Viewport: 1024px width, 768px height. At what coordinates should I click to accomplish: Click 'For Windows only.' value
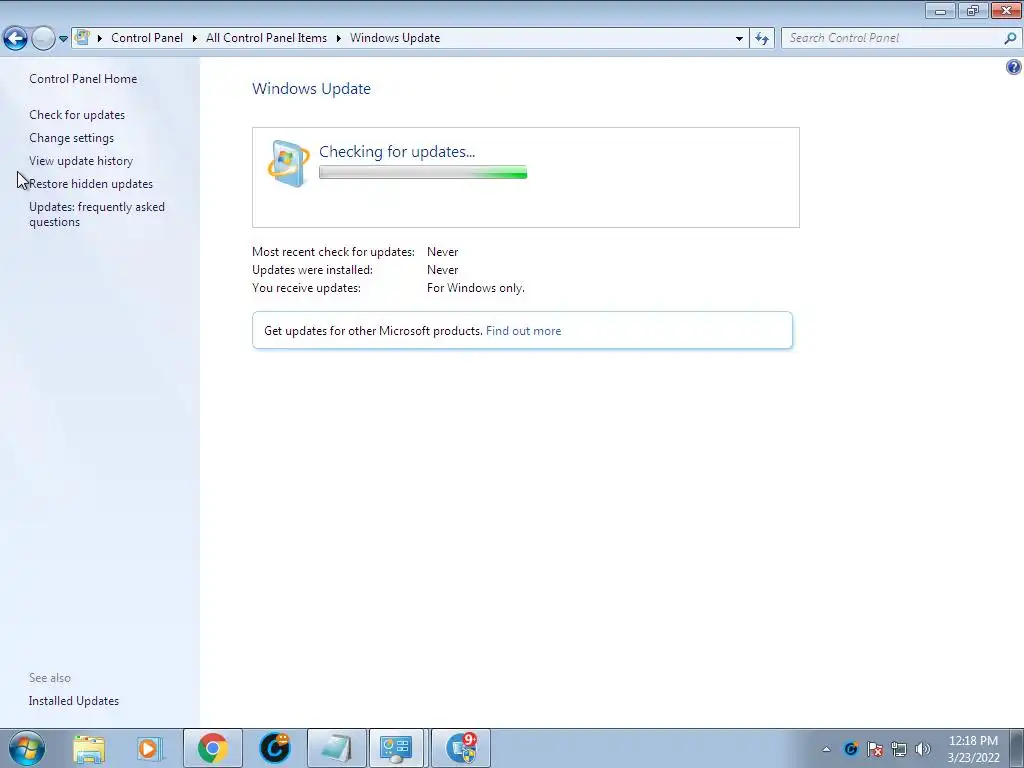tap(475, 288)
